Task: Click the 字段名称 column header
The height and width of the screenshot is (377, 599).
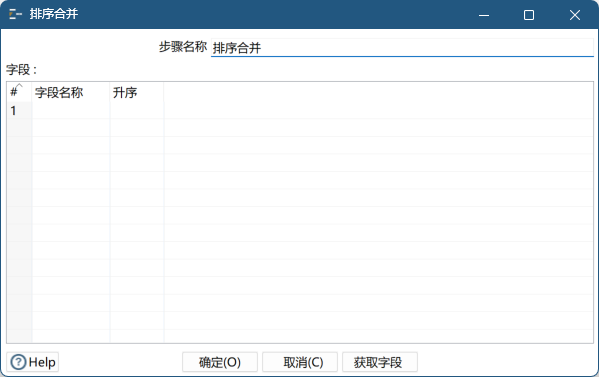Action: tap(71, 92)
